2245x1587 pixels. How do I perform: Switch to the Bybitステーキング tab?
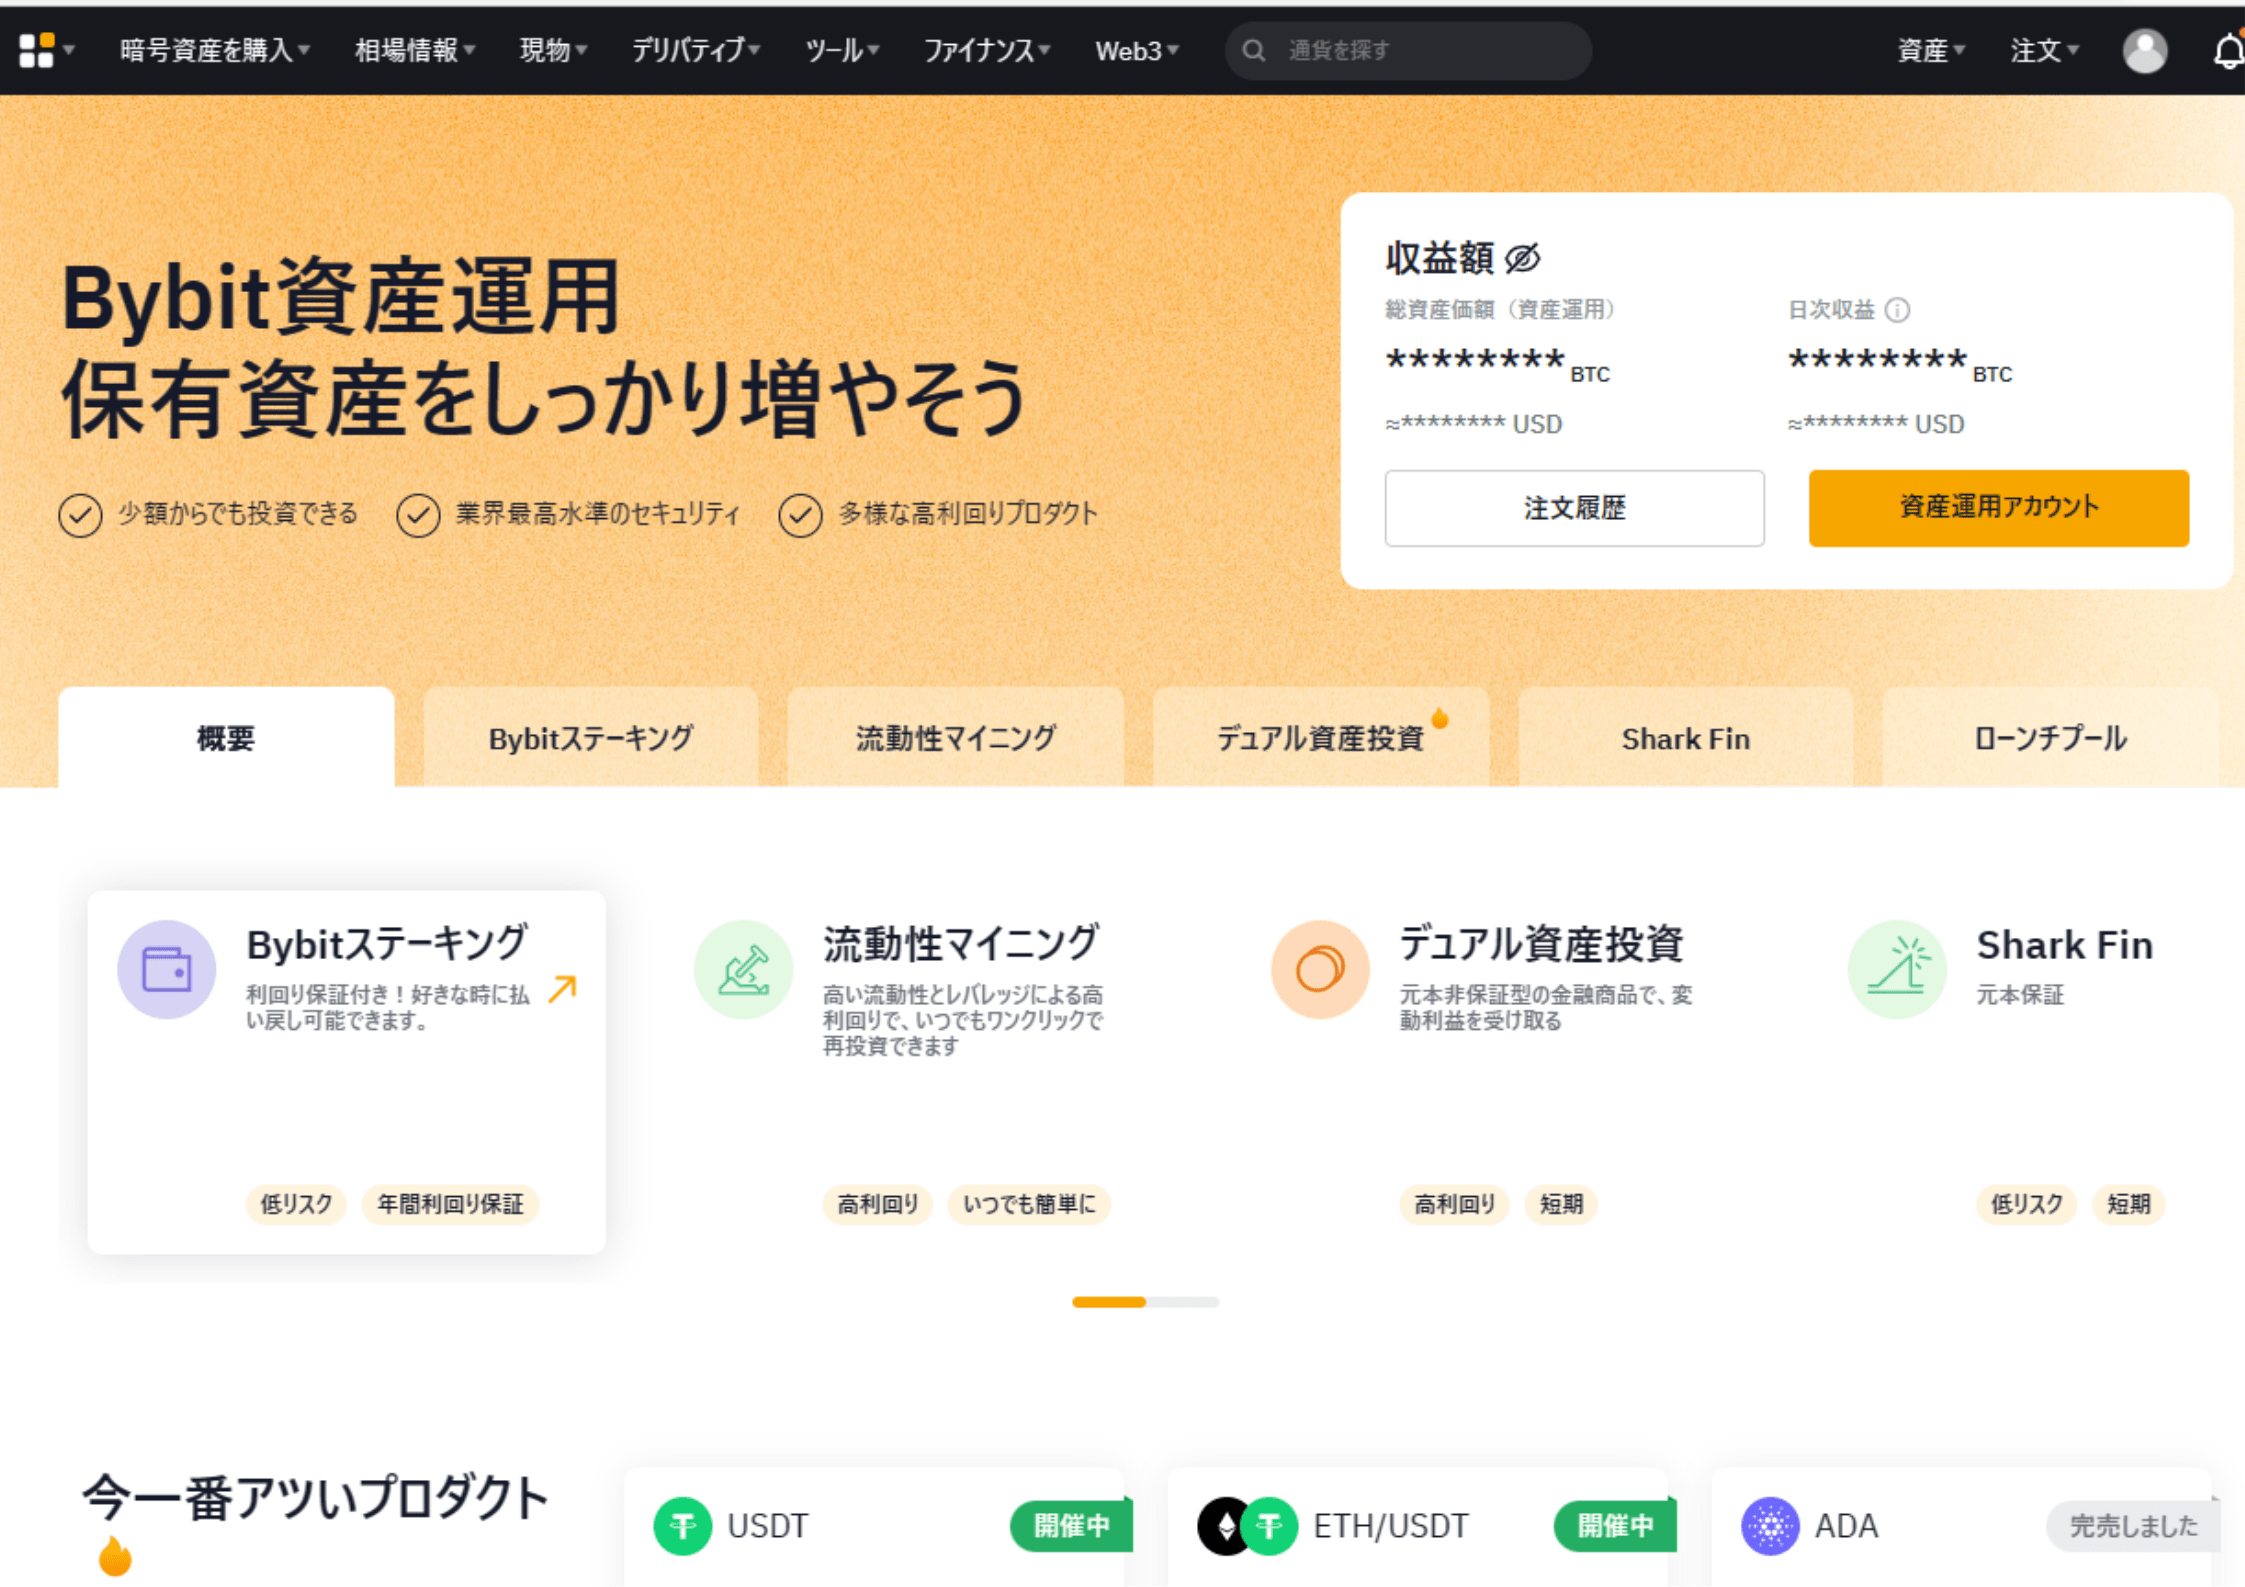coord(590,737)
